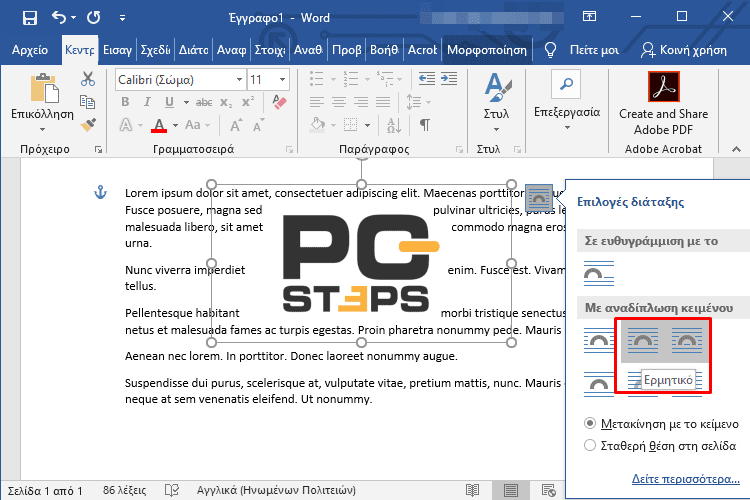Click Κοινή χρήση share button
The image size is (750, 500).
coord(684,50)
